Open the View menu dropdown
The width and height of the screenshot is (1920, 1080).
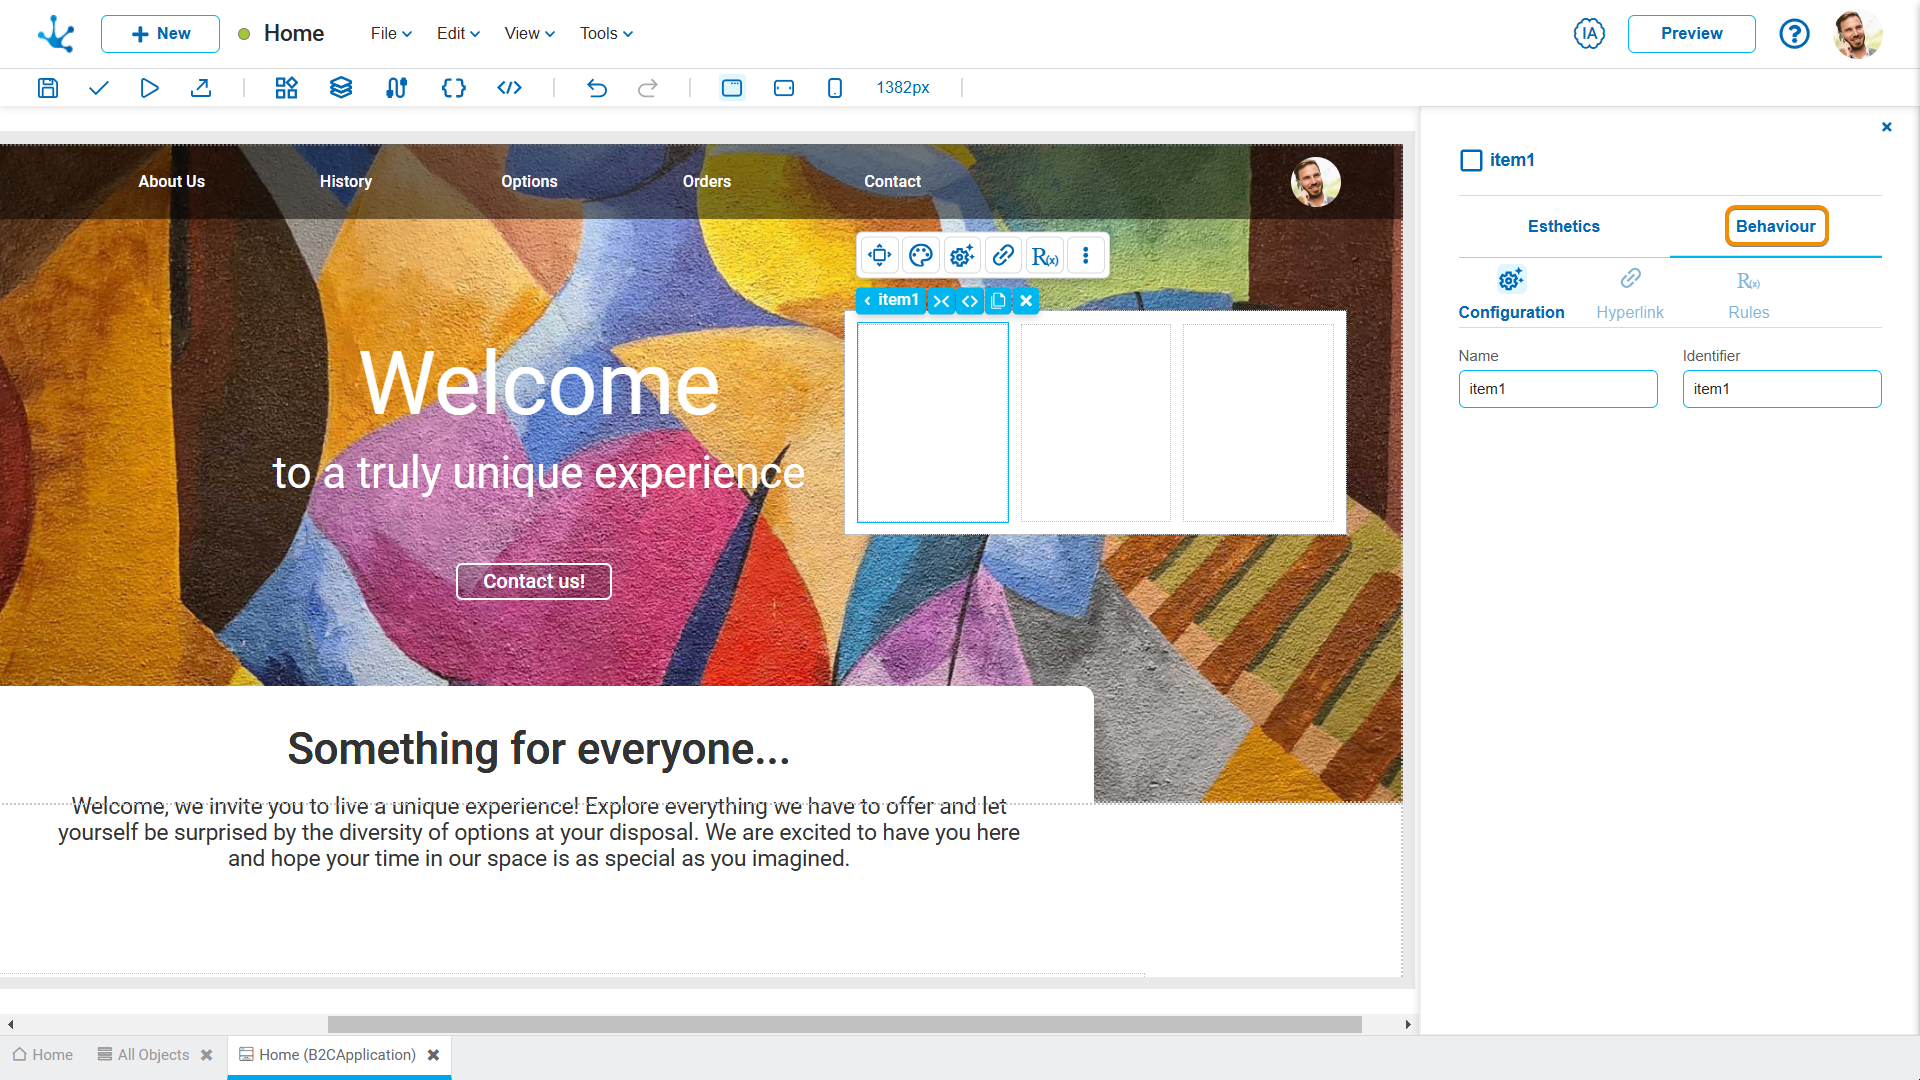[x=527, y=33]
